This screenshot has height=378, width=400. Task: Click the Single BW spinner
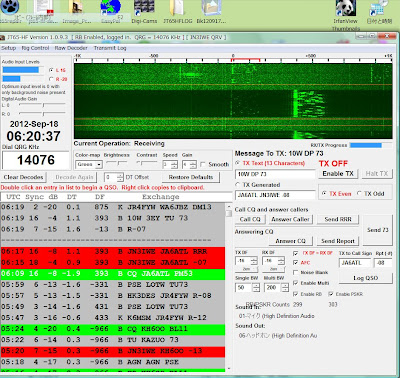[x=247, y=287]
